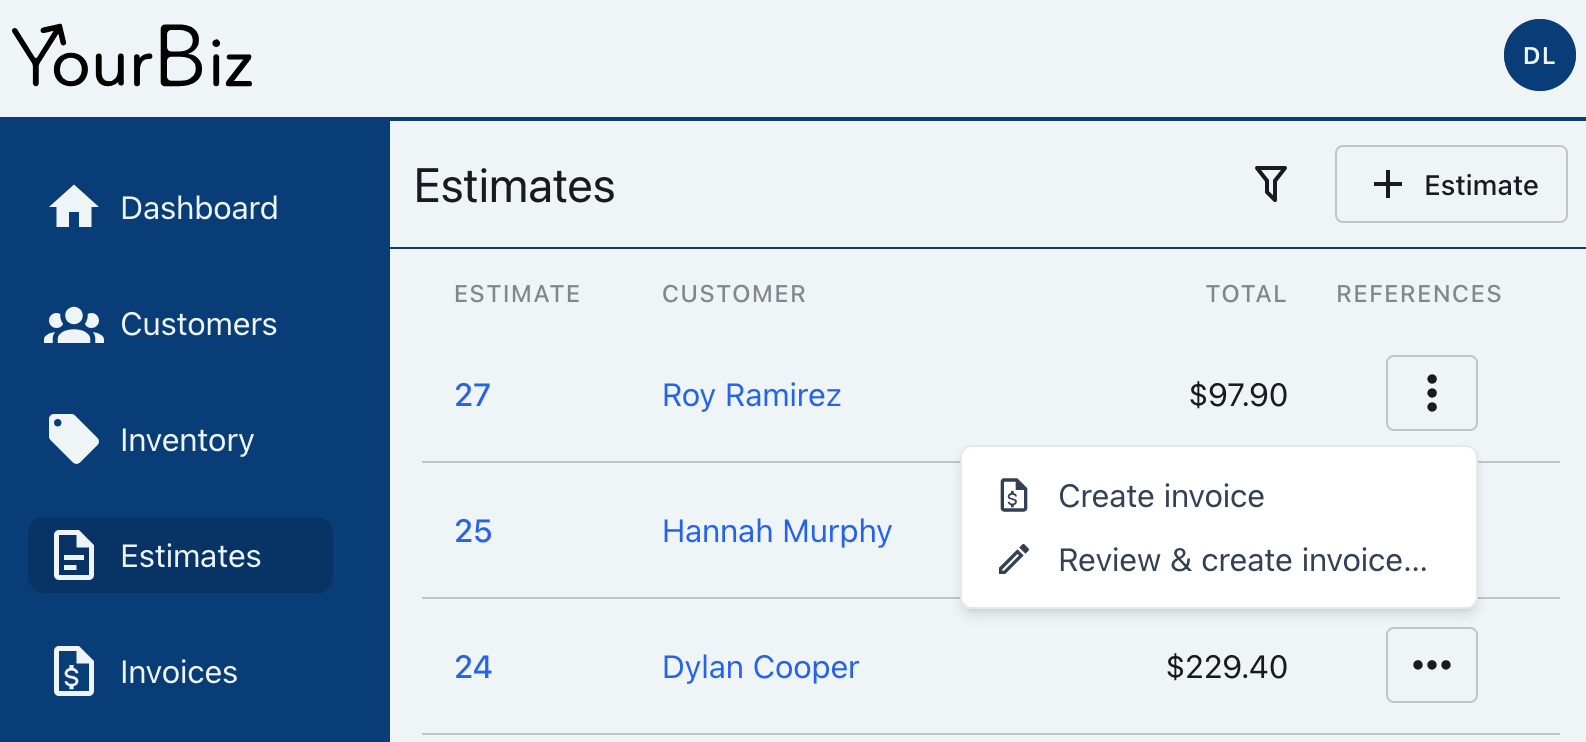The image size is (1586, 742).
Task: Click the Estimates page heading
Action: [515, 186]
